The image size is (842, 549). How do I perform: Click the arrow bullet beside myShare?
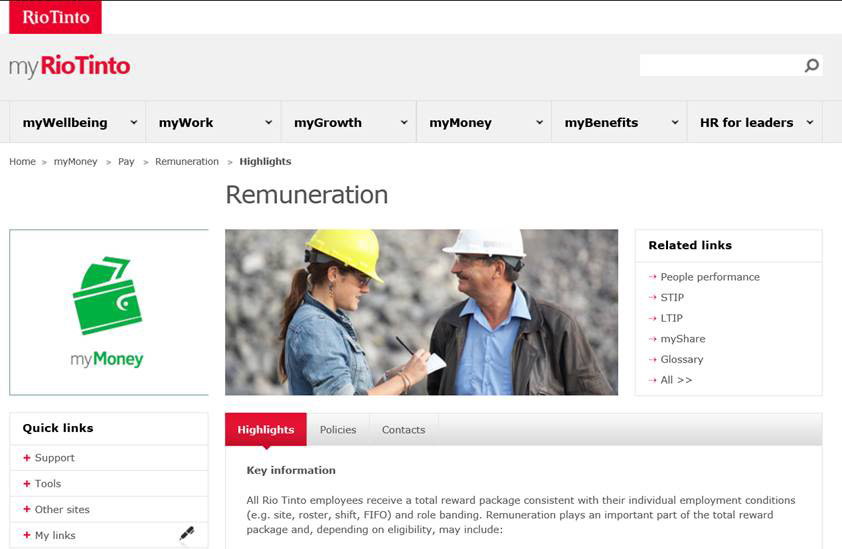coord(652,338)
